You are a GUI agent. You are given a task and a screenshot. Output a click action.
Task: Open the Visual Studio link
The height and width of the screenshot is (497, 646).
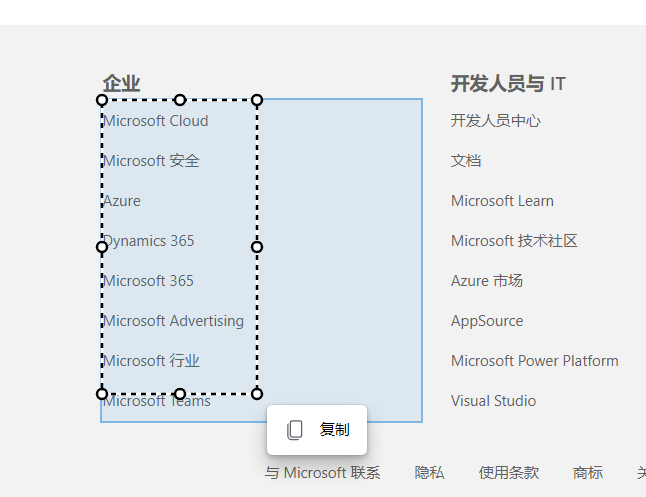[x=493, y=401]
